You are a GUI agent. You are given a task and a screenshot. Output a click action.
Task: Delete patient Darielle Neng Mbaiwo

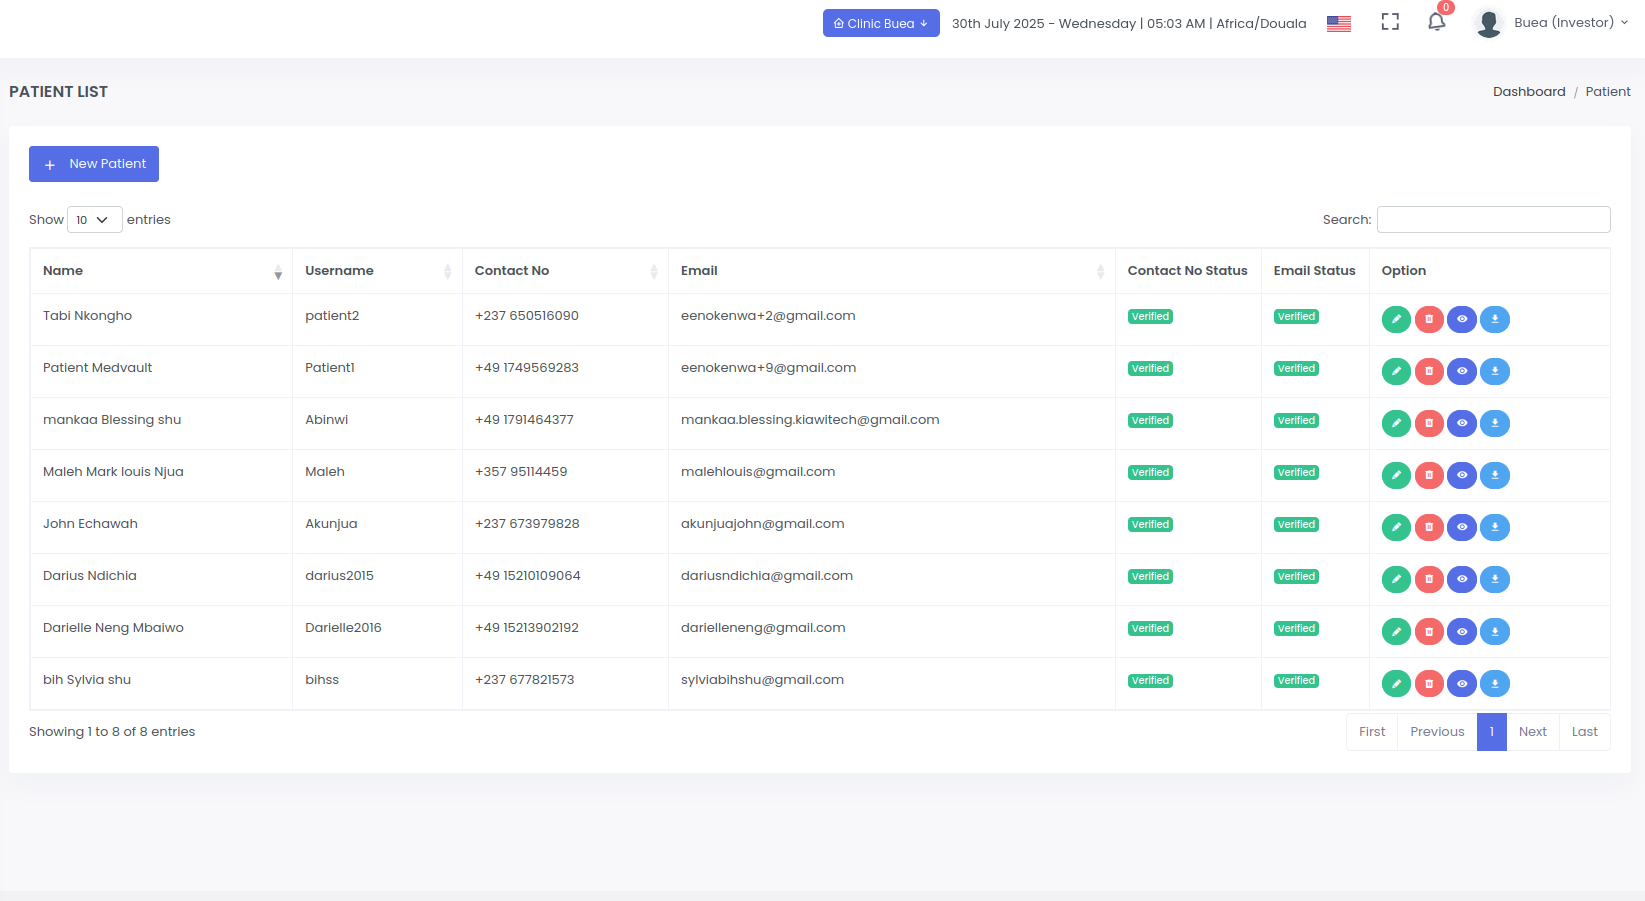point(1429,631)
